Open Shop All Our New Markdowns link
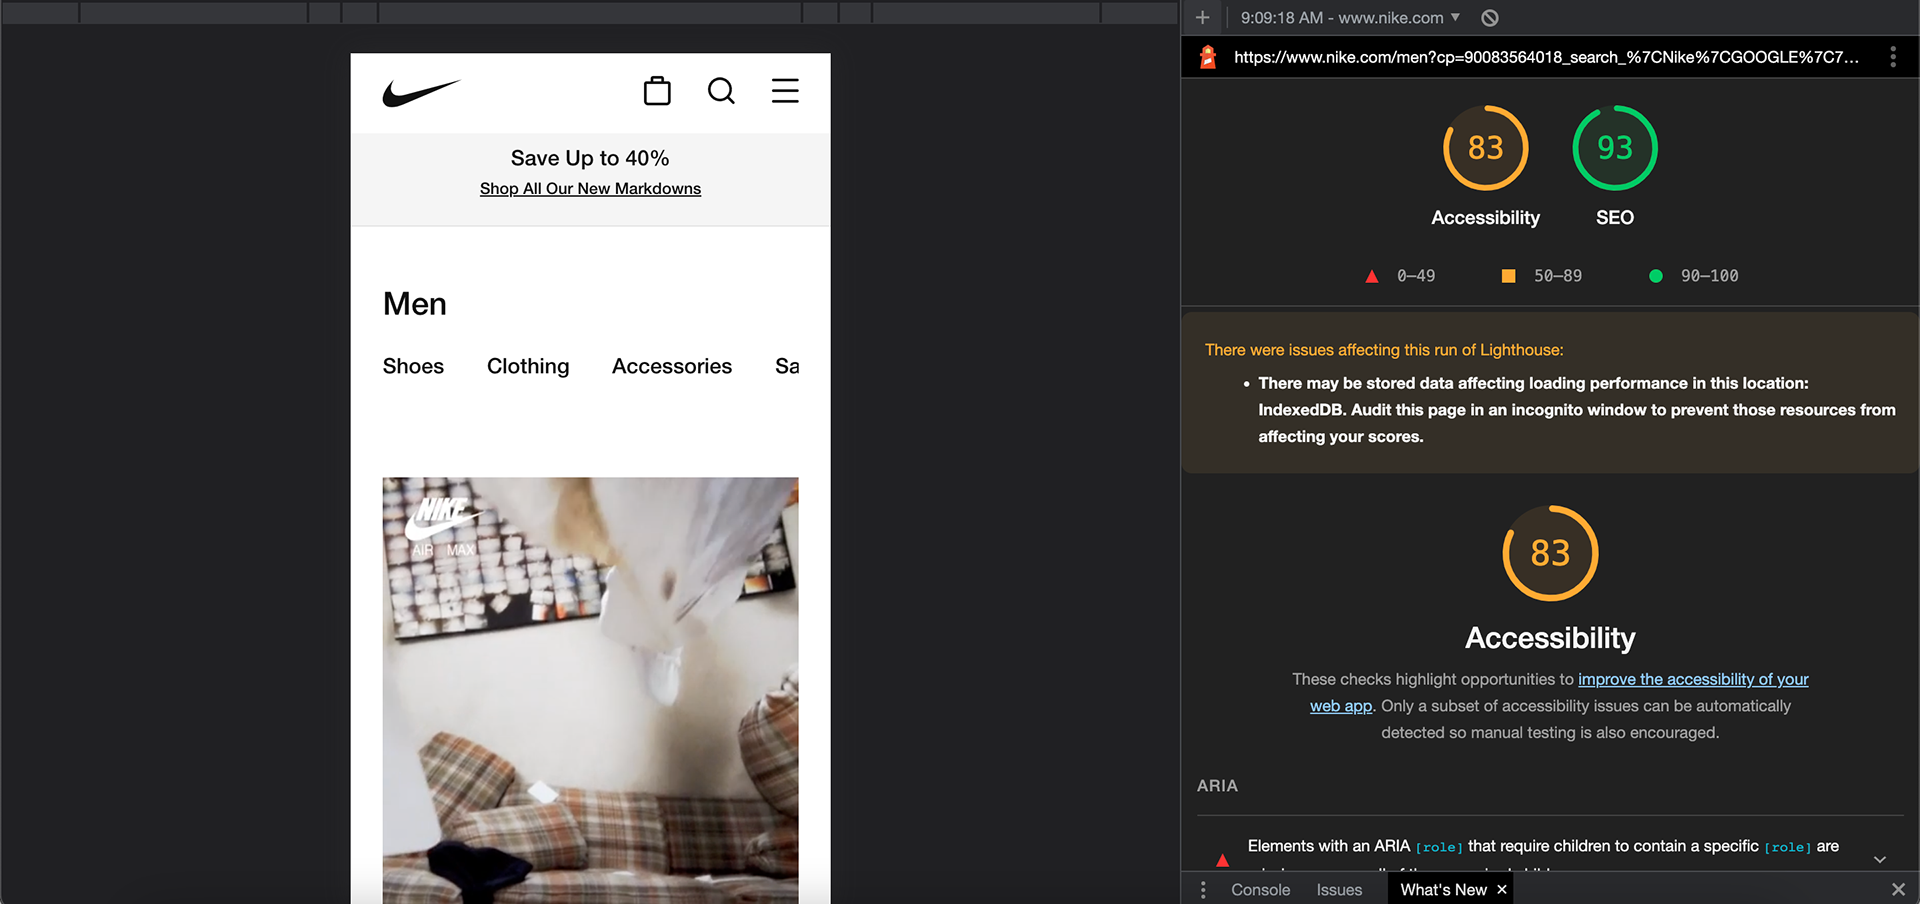This screenshot has width=1920, height=904. tap(590, 189)
